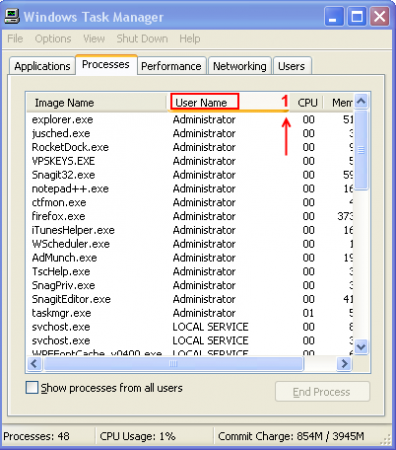The image size is (396, 450).
Task: Click the End Process button
Action: pyautogui.click(x=322, y=392)
